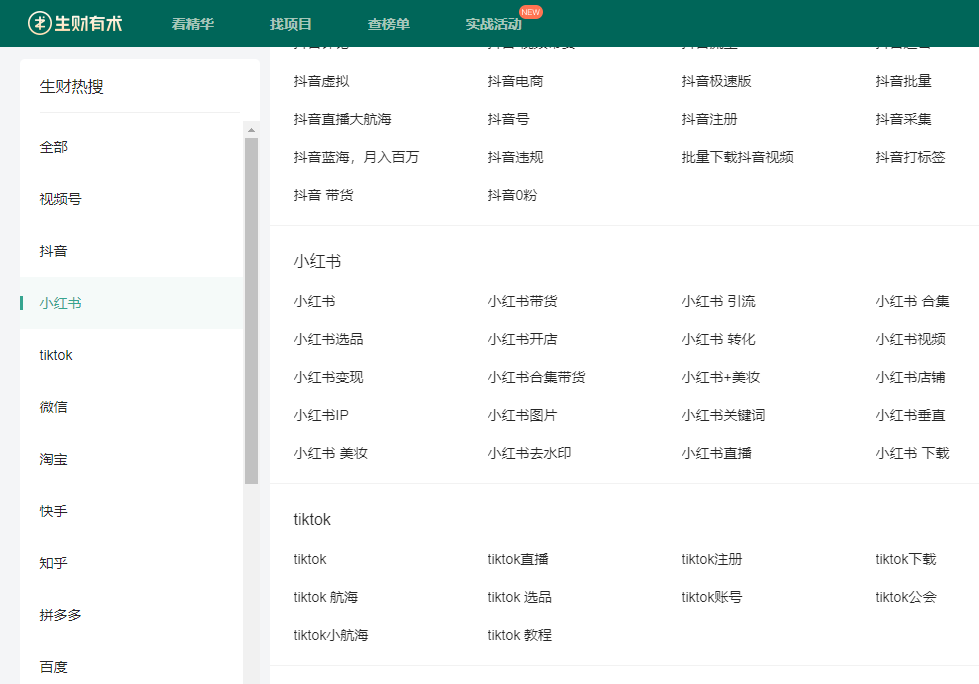The image size is (979, 684).
Task: Open the 抖音虚拟 keyword link
Action: [322, 81]
